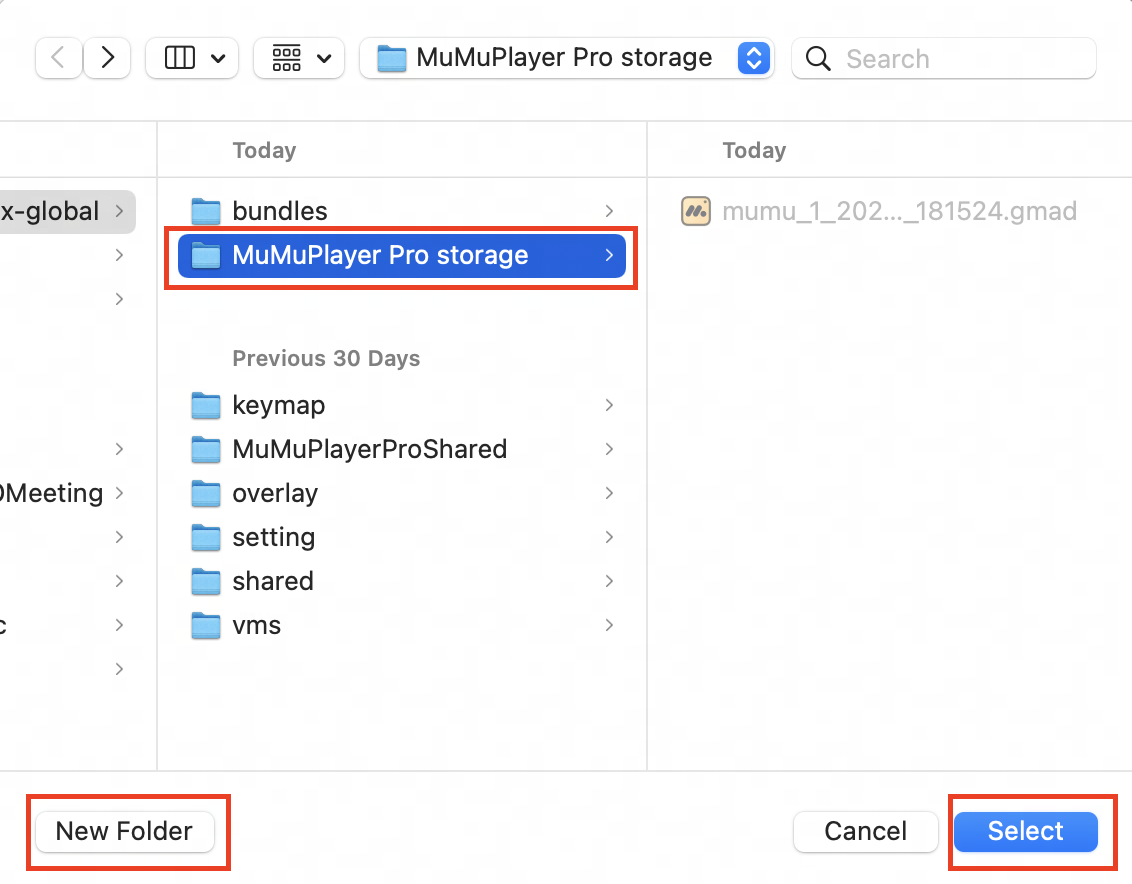Click the Cancel button

[865, 831]
